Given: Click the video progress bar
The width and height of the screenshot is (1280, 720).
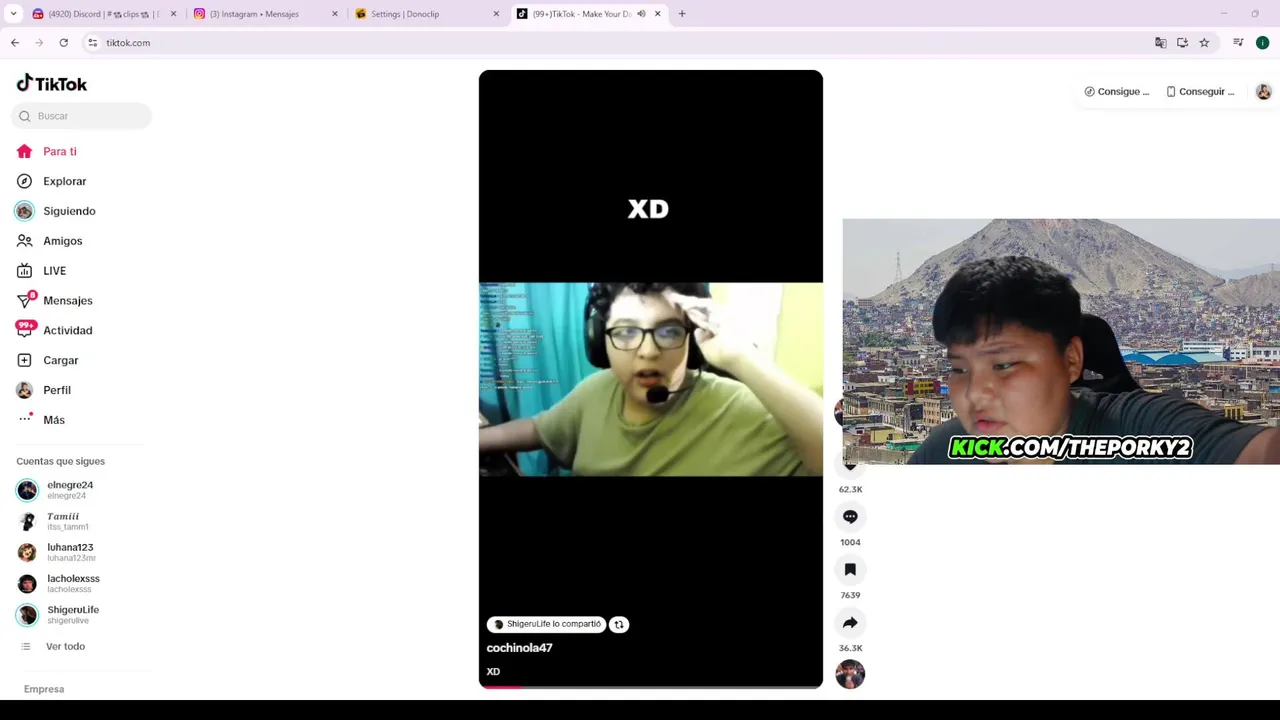Looking at the screenshot, I should tap(650, 686).
